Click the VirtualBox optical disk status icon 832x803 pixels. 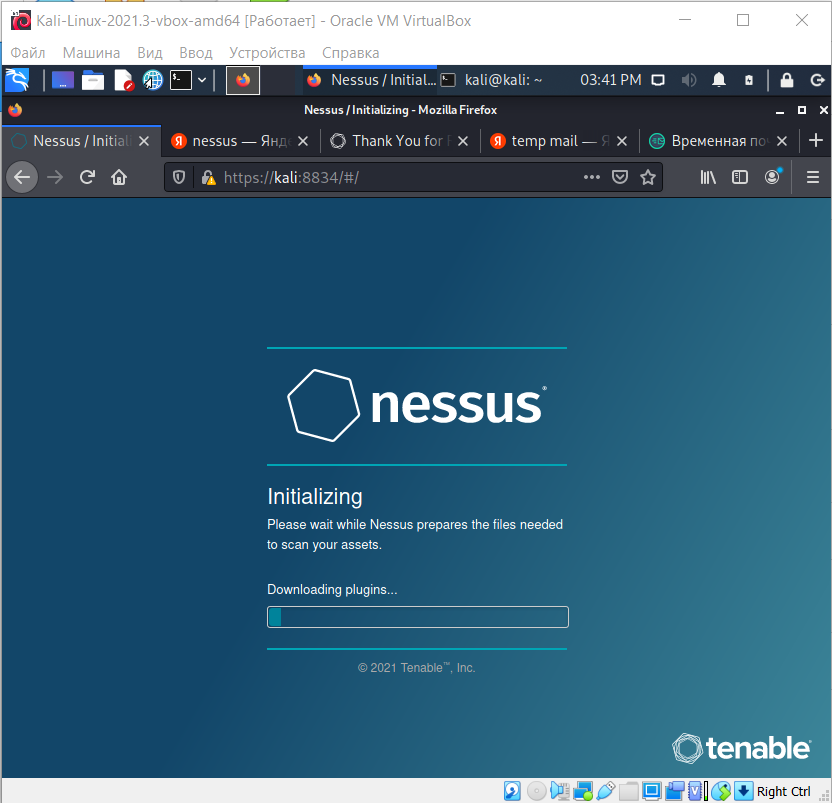(x=536, y=791)
